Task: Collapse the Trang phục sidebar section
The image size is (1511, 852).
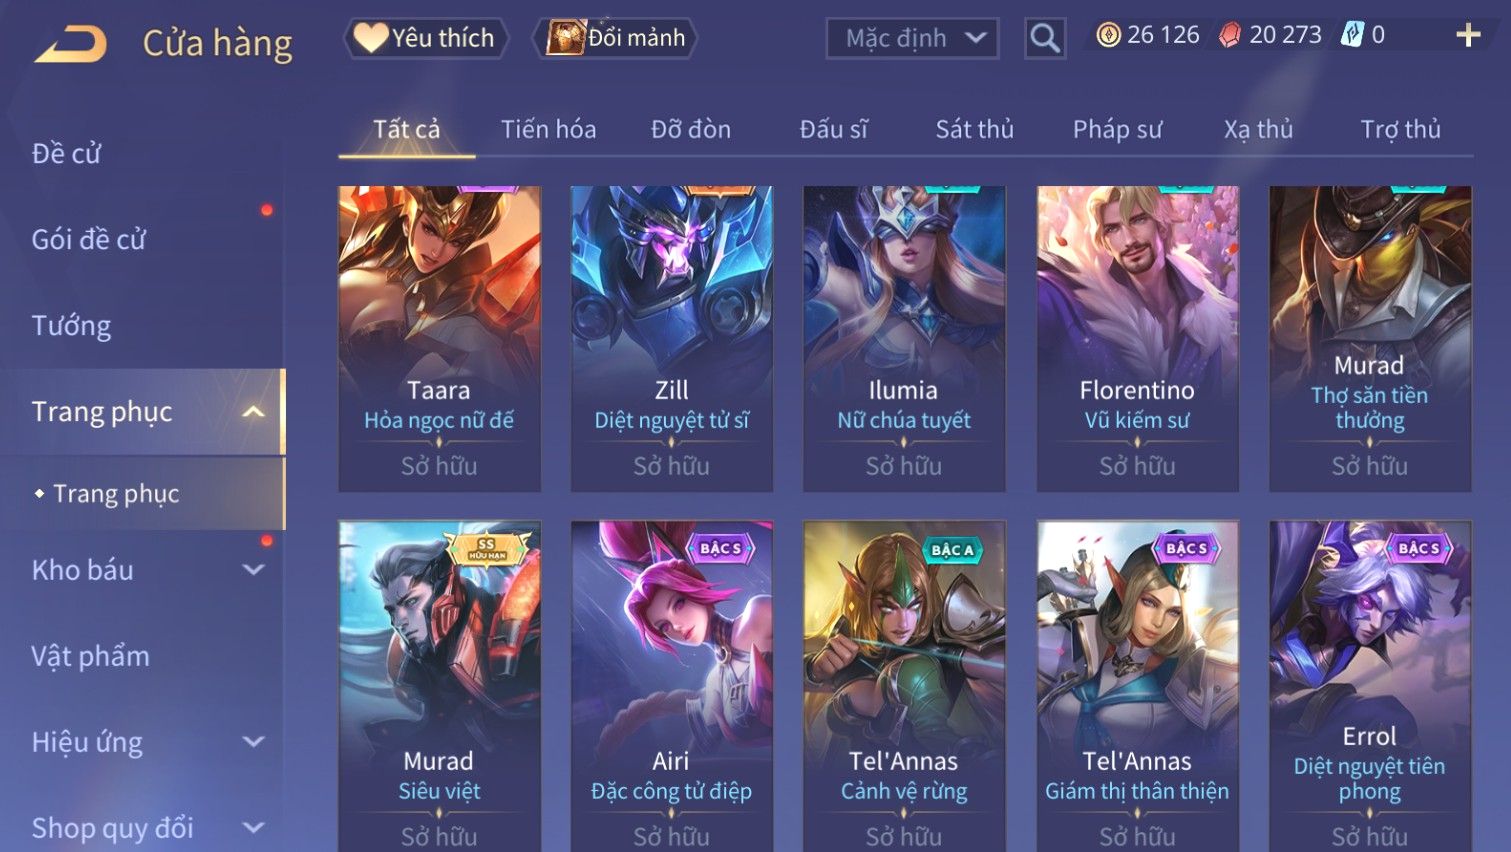Action: (x=254, y=412)
